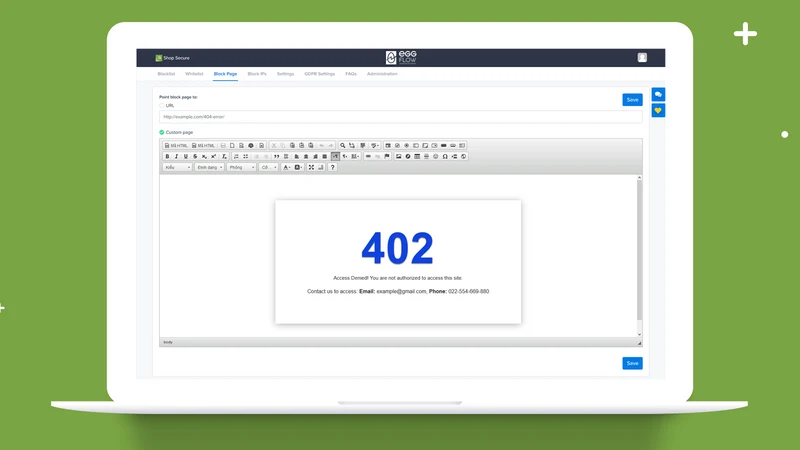Toggle the left-to-right text direction button
The width and height of the screenshot is (800, 450).
[335, 157]
